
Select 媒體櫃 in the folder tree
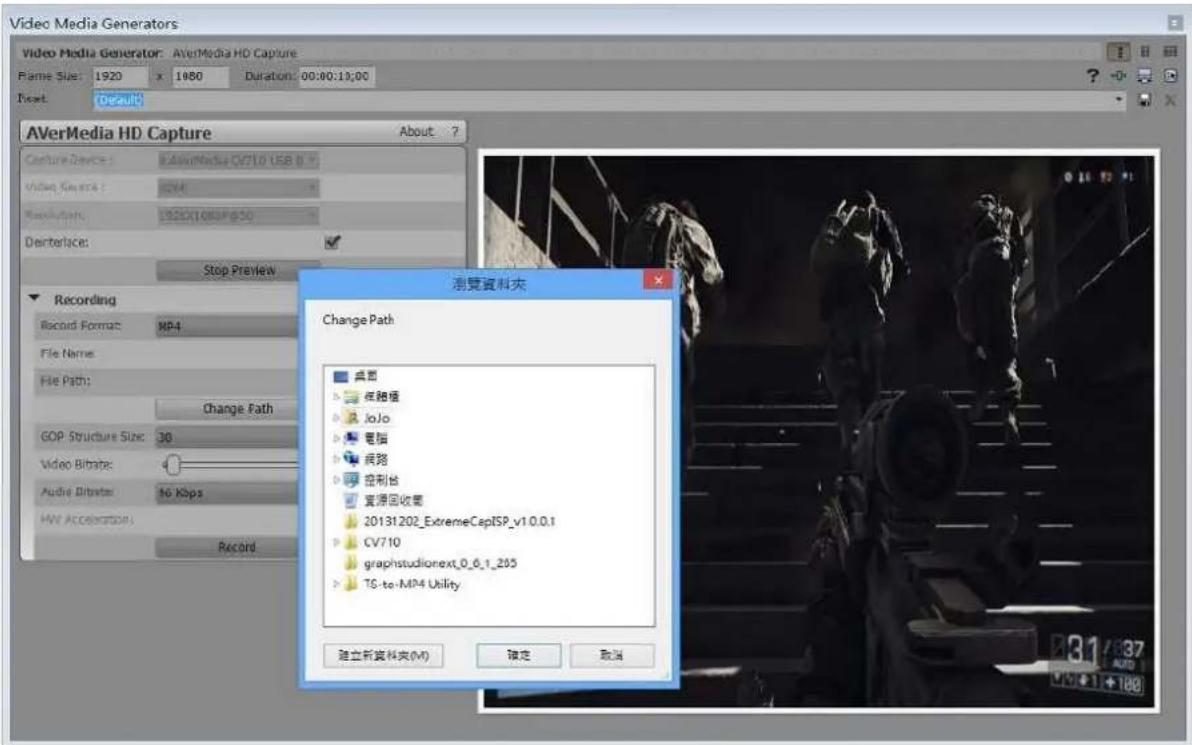pyautogui.click(x=381, y=397)
